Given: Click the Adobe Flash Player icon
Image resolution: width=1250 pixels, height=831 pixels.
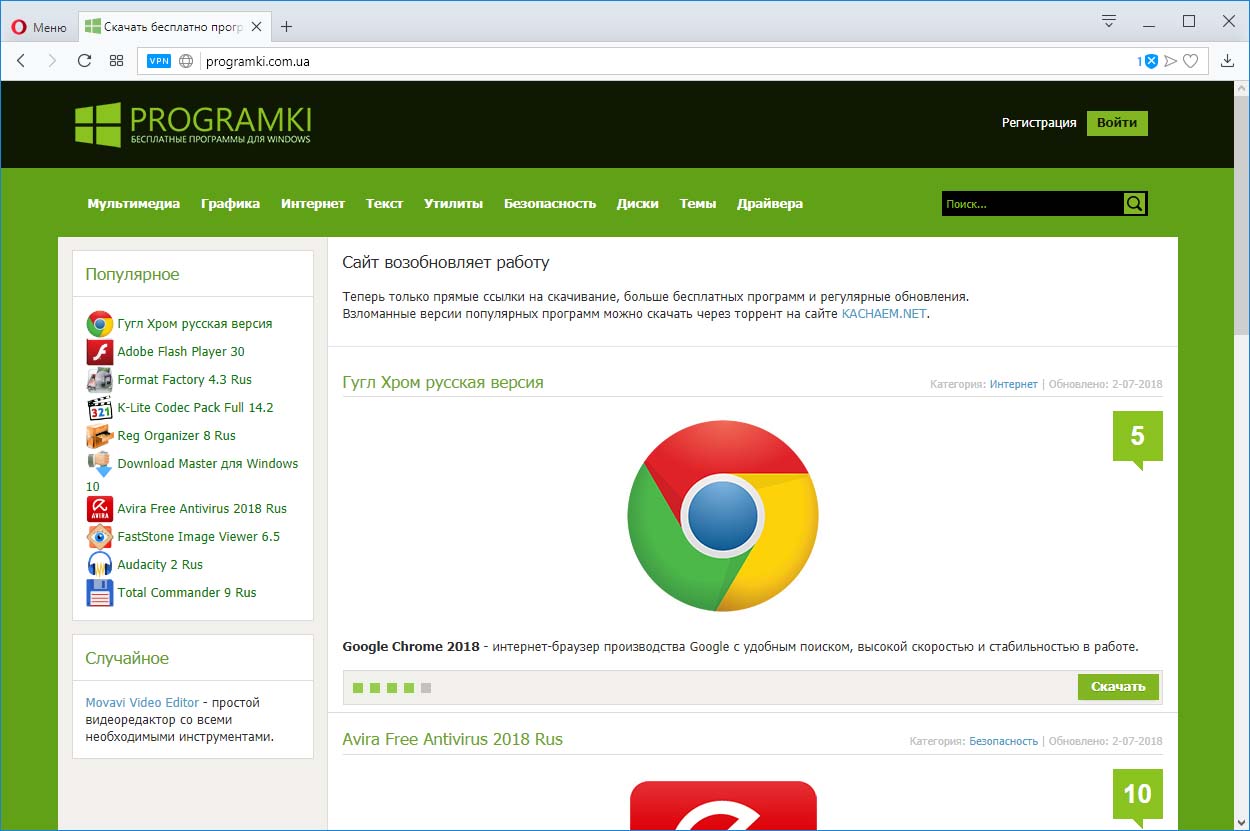Looking at the screenshot, I should coord(100,352).
